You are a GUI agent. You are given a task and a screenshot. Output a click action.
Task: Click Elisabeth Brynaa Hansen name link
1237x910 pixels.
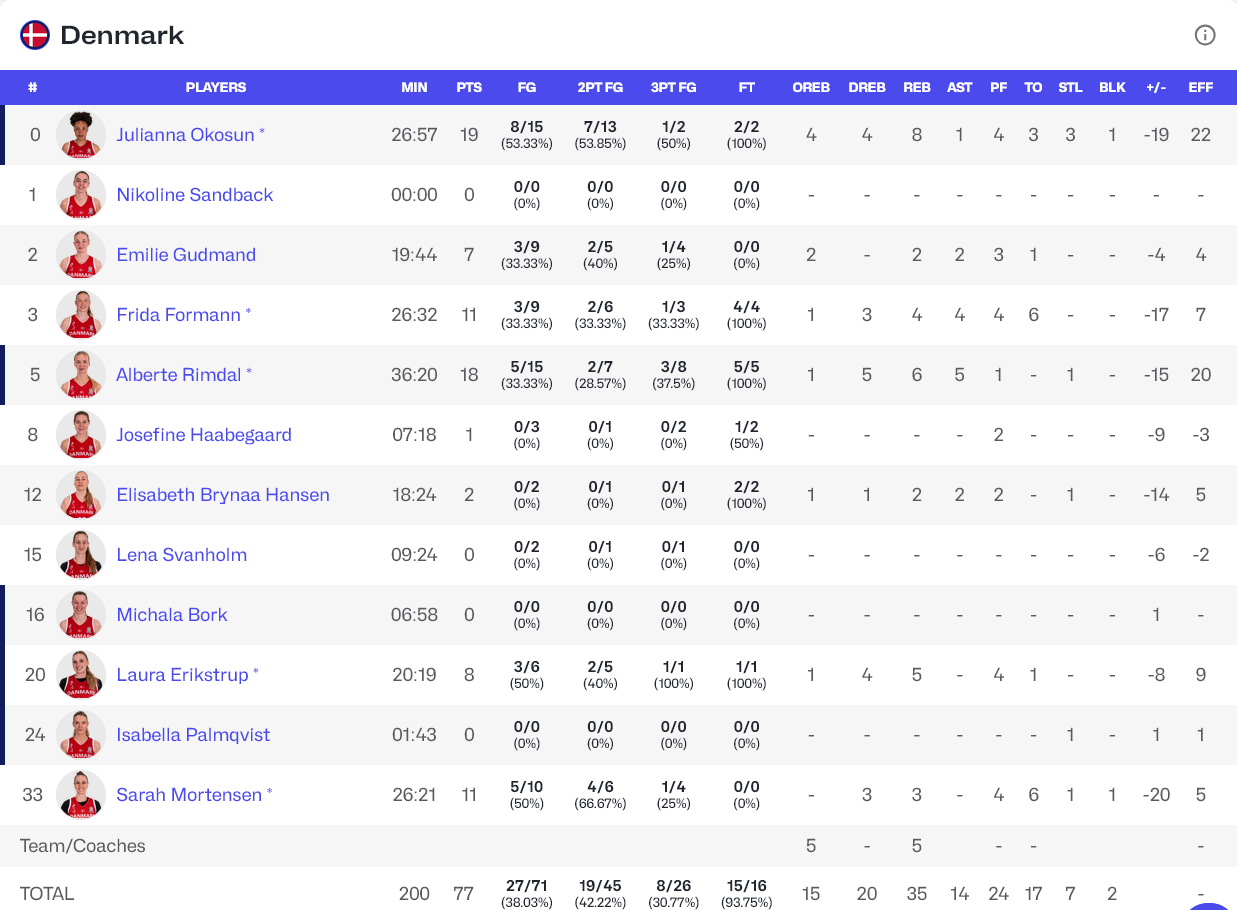(x=223, y=495)
